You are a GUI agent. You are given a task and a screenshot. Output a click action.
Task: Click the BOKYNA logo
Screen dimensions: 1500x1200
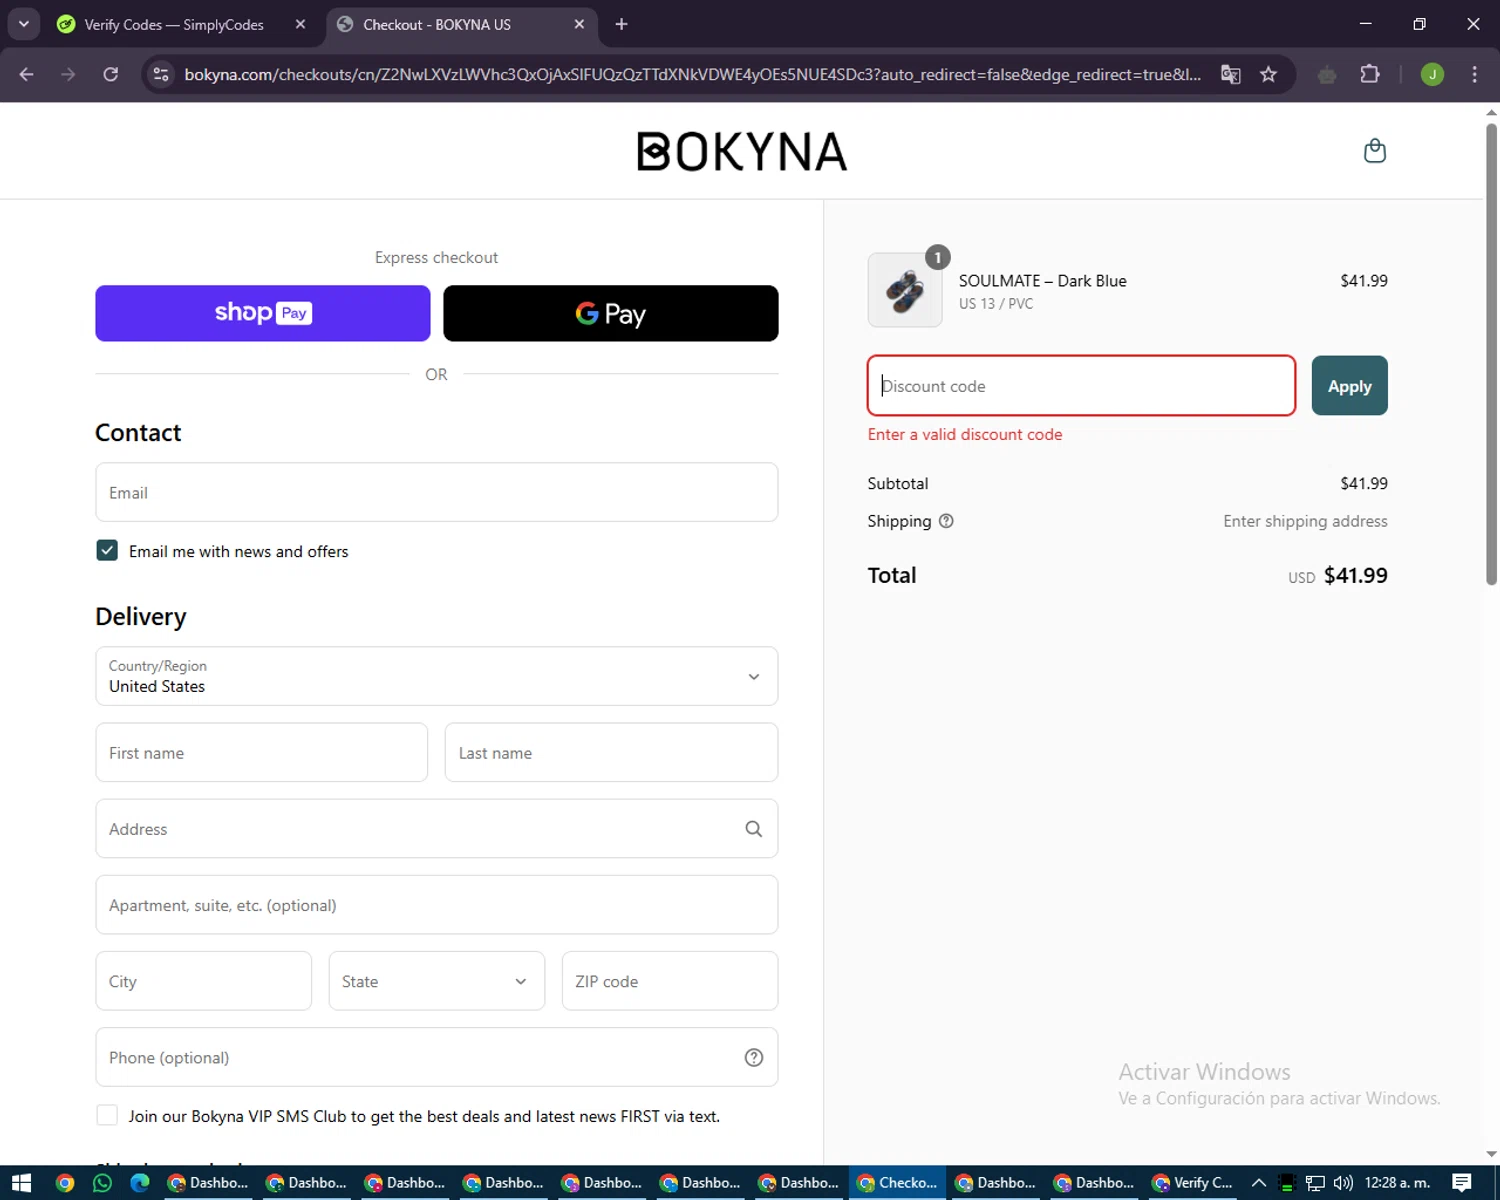[x=742, y=152]
